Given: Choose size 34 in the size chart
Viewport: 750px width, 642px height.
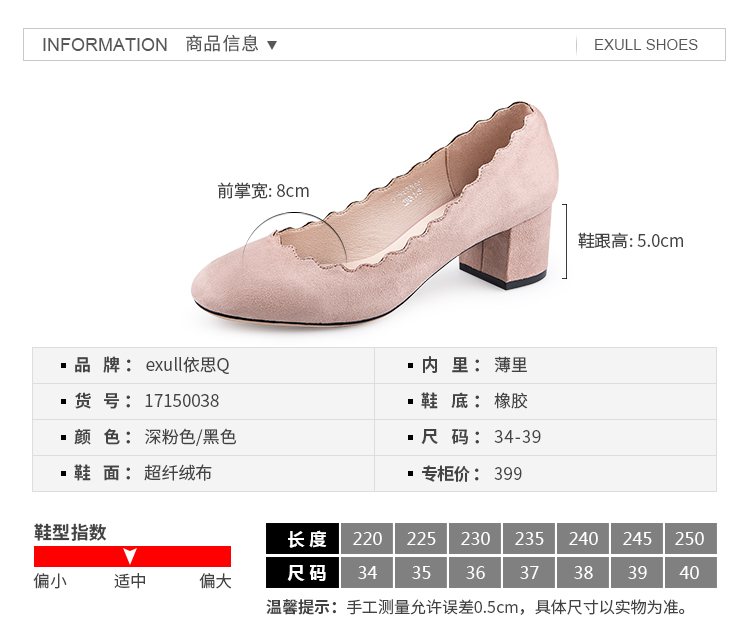Looking at the screenshot, I should (x=367, y=573).
